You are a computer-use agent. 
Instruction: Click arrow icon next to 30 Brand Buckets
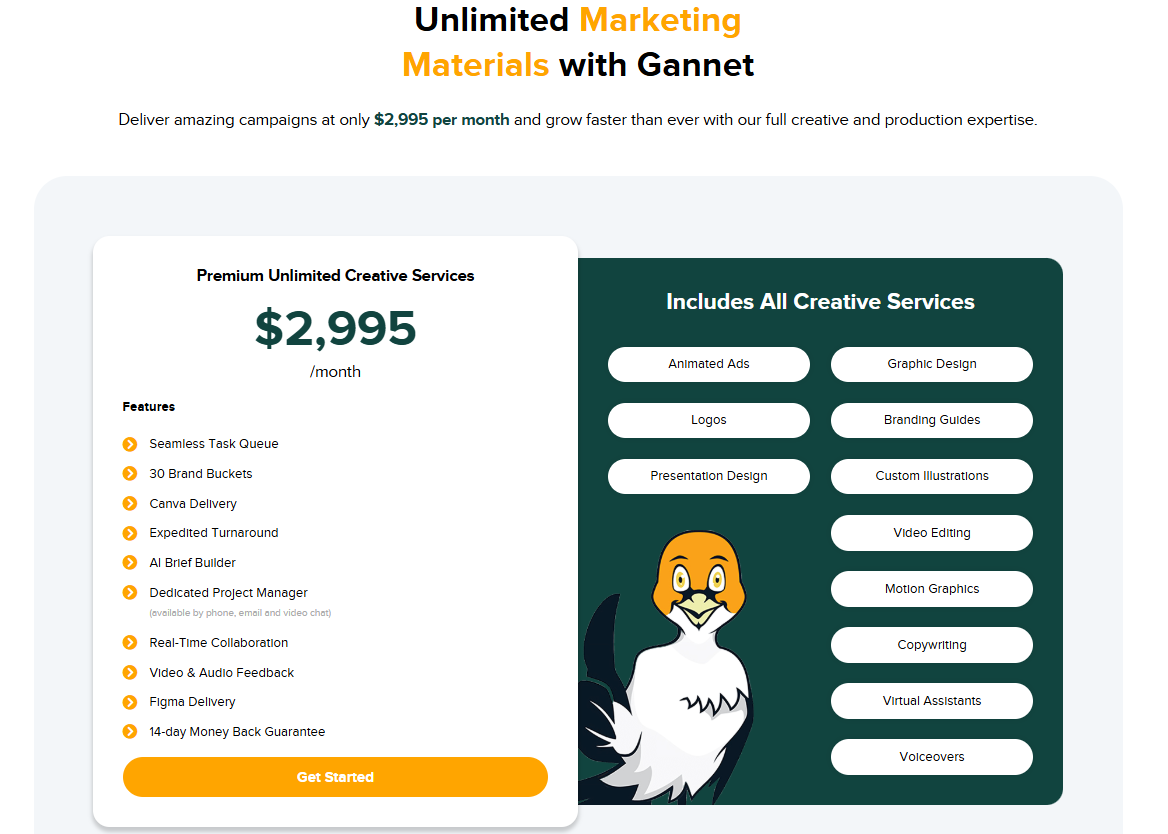pos(130,474)
